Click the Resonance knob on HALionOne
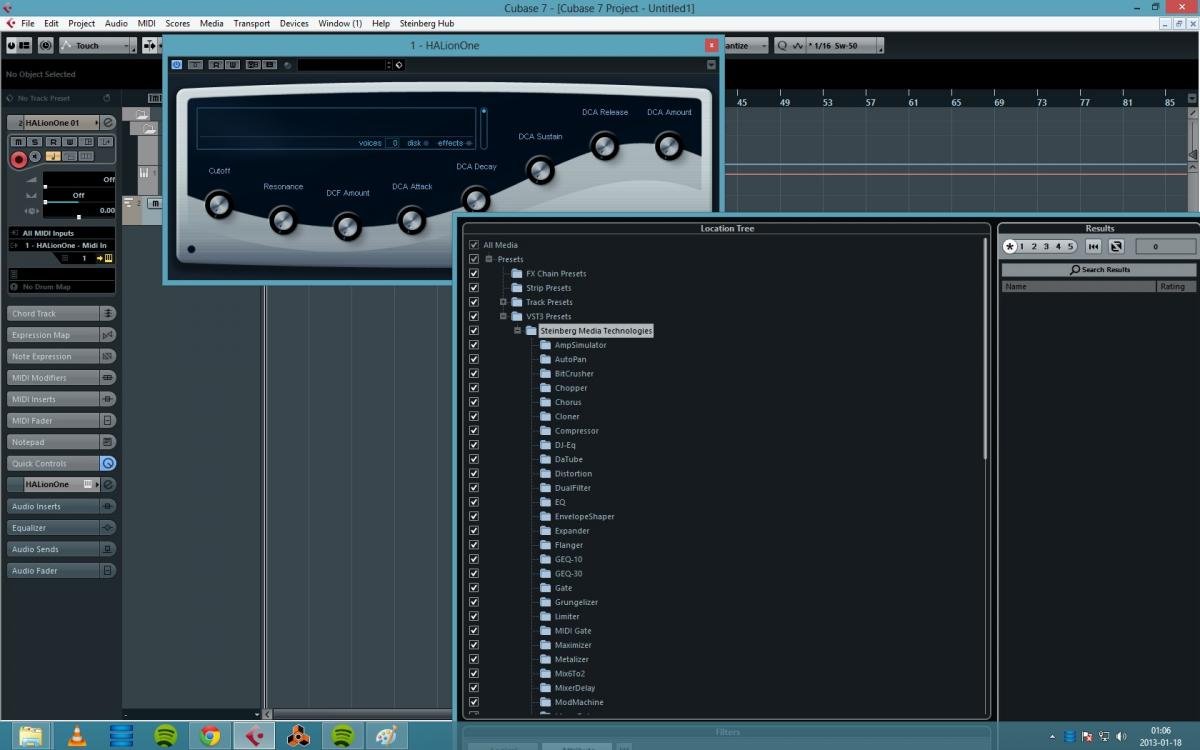This screenshot has width=1200, height=750. [283, 220]
